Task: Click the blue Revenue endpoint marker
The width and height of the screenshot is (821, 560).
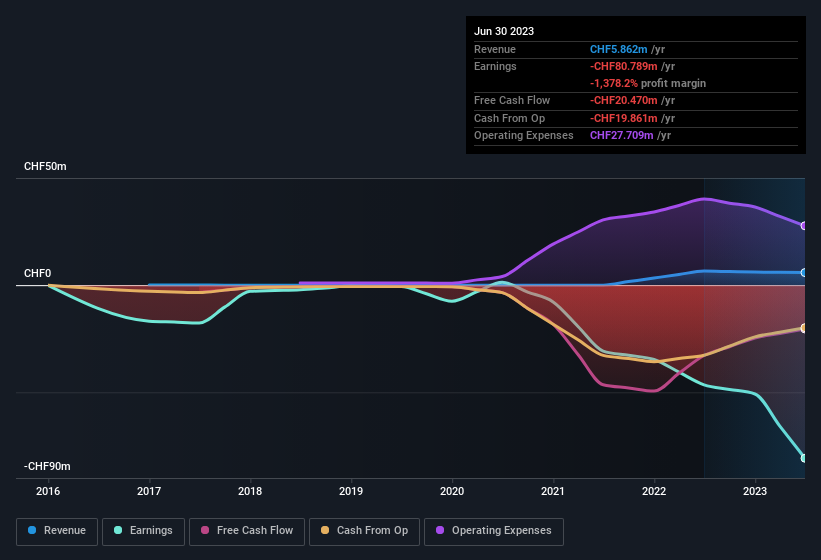Action: [804, 273]
